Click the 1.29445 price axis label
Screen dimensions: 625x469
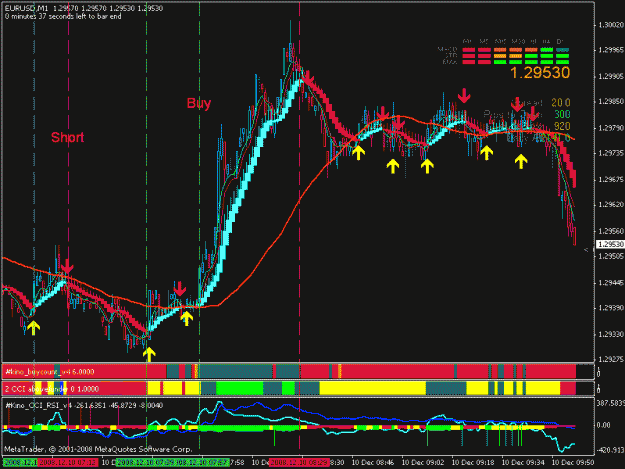coord(610,283)
